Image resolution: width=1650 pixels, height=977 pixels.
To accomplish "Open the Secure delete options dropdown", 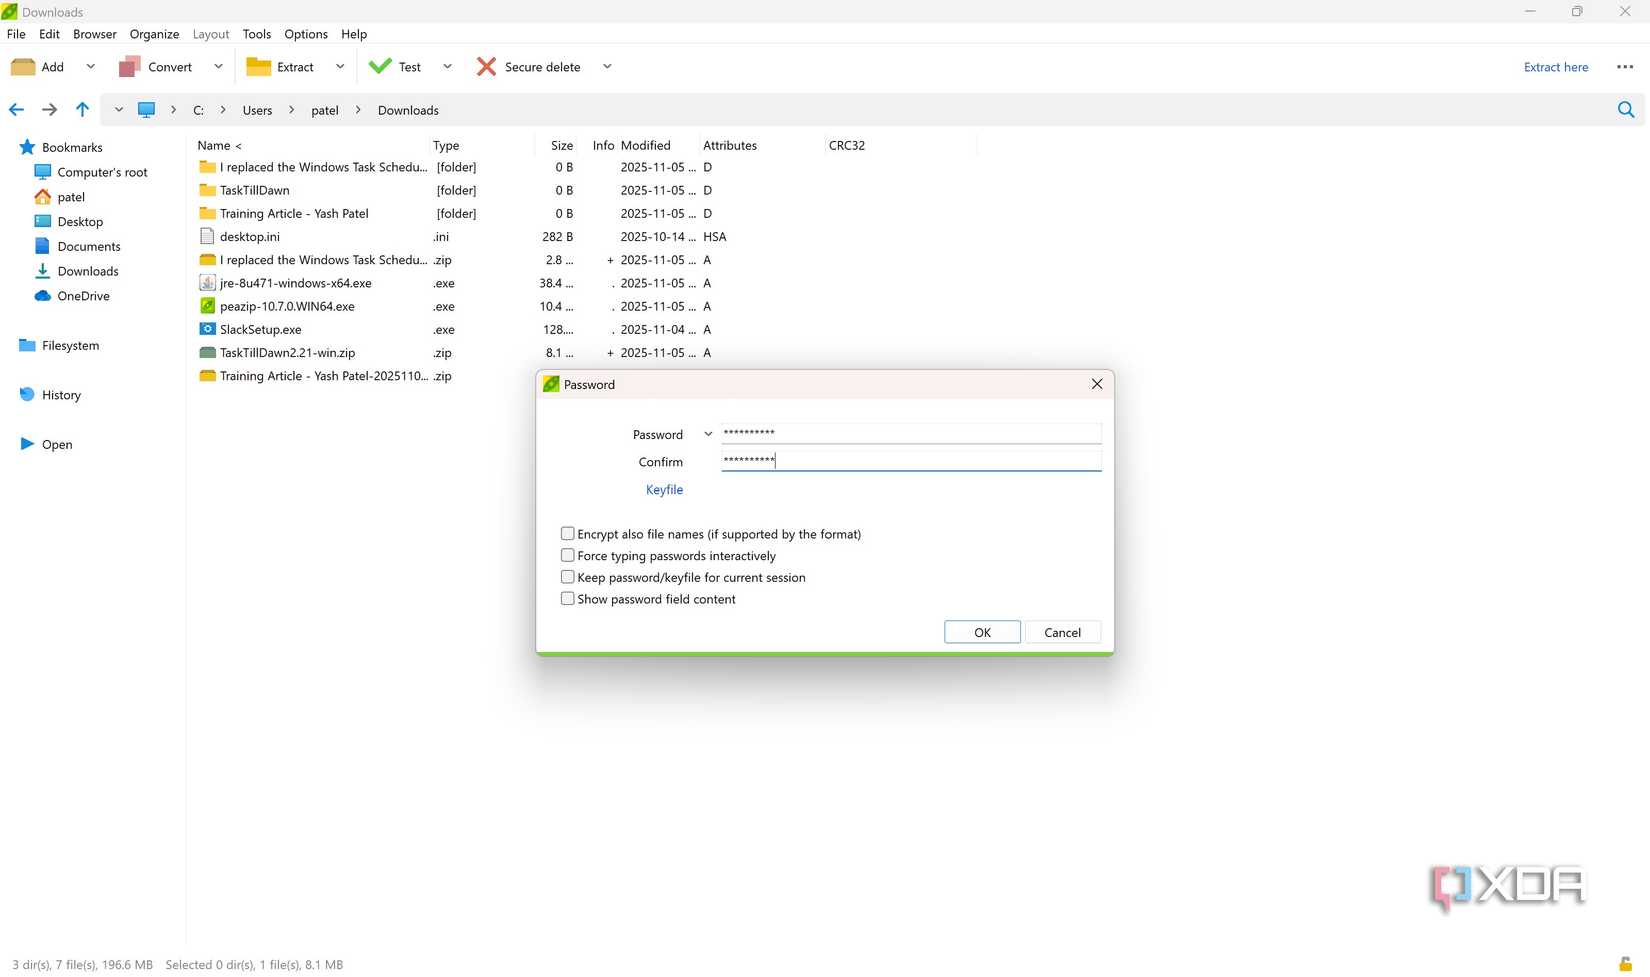I will 607,66.
